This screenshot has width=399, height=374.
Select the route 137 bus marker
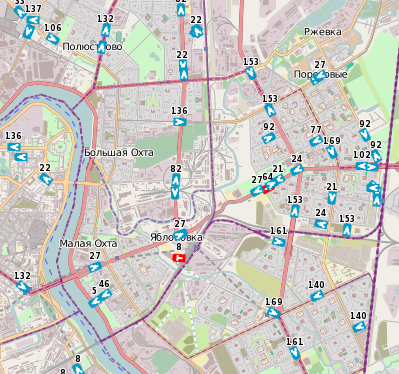[33, 20]
